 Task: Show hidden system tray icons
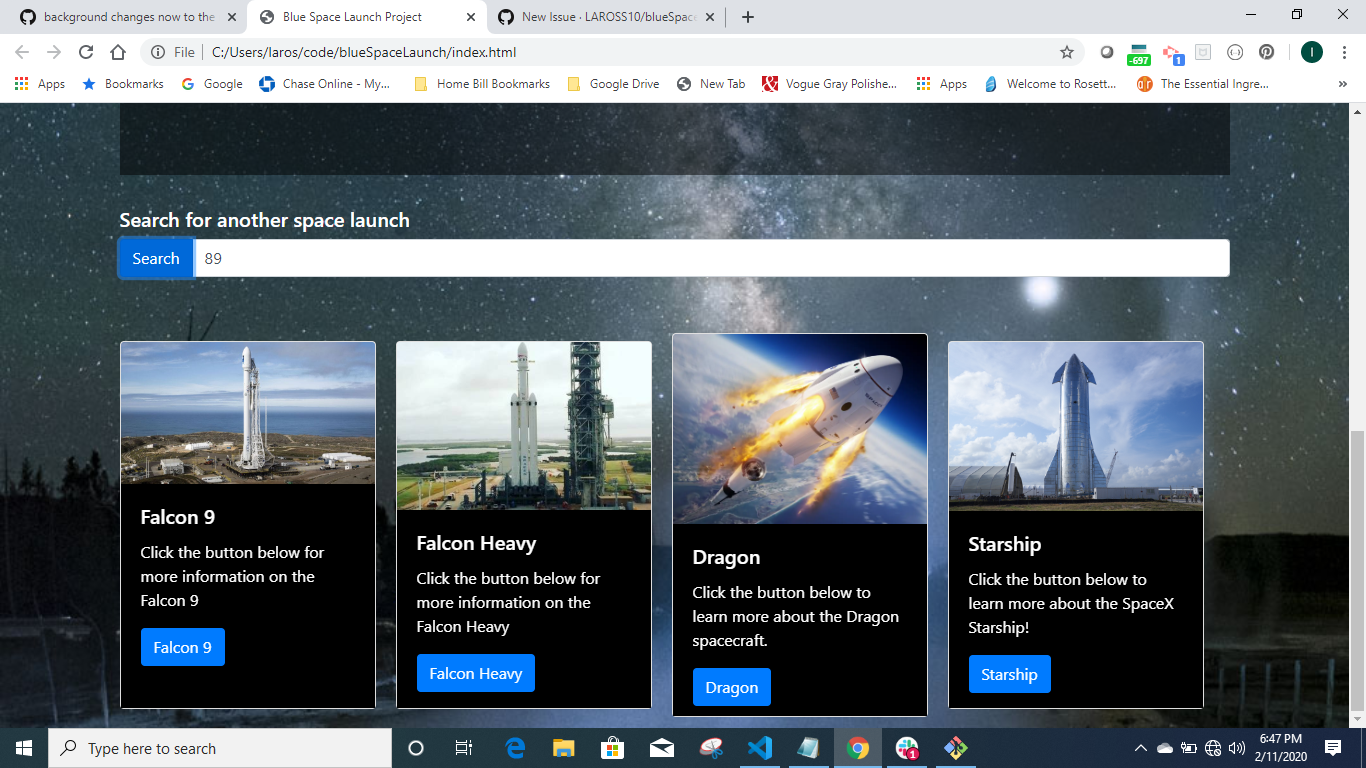click(x=1141, y=748)
